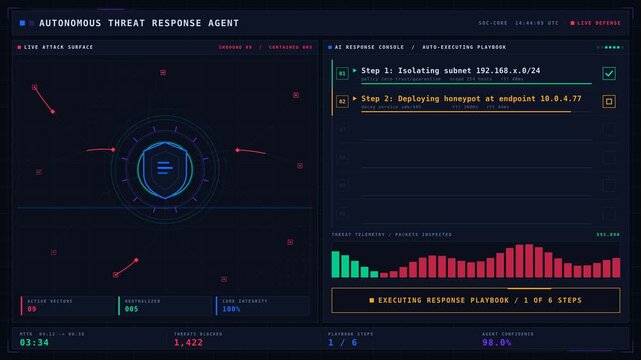The height and width of the screenshot is (360, 641).
Task: Click red marker beside LIVE ATTACK SURFACE
Action: [19, 47]
